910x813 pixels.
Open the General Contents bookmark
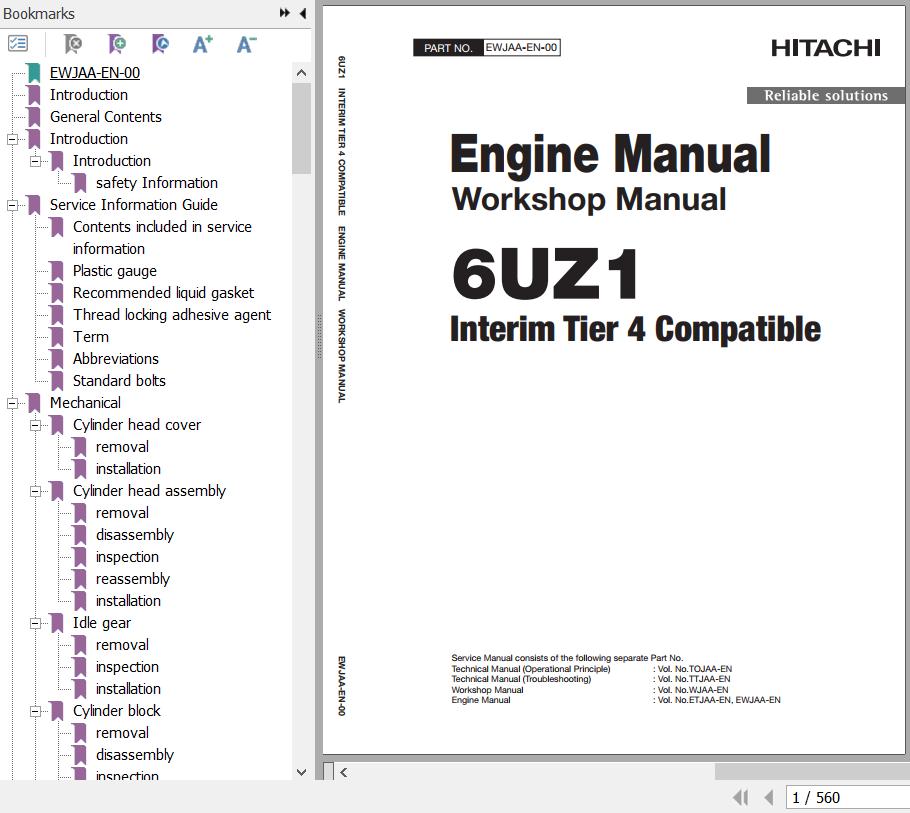tap(106, 117)
